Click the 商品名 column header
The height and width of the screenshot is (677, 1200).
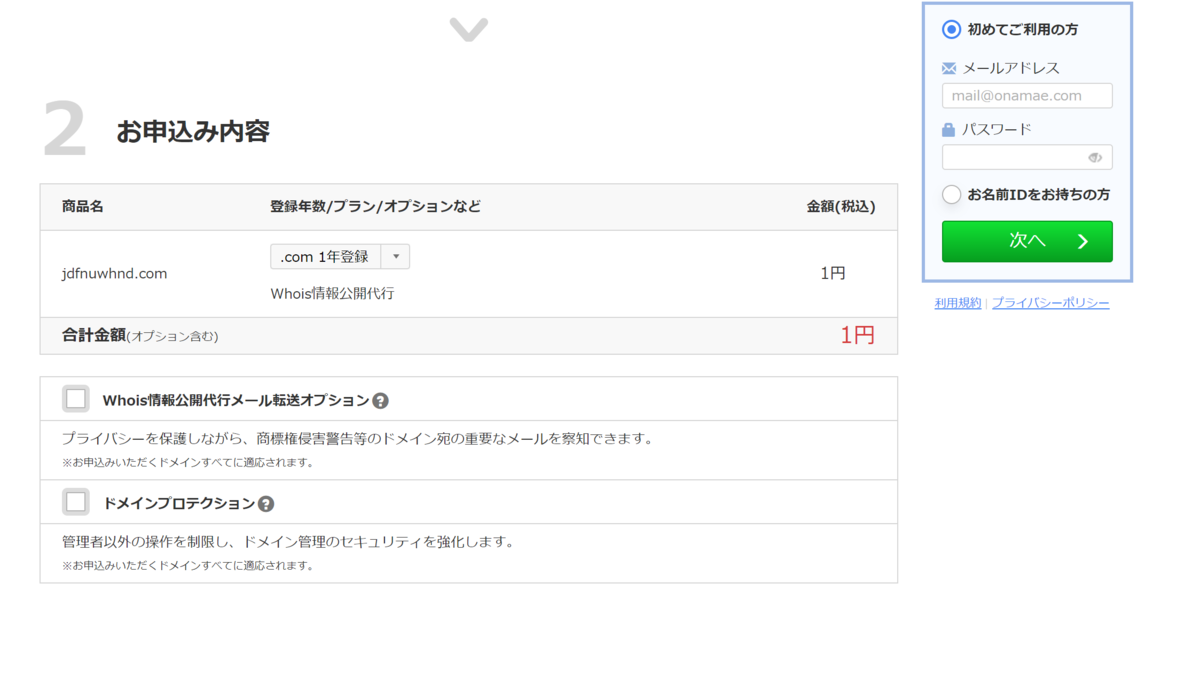[x=82, y=207]
